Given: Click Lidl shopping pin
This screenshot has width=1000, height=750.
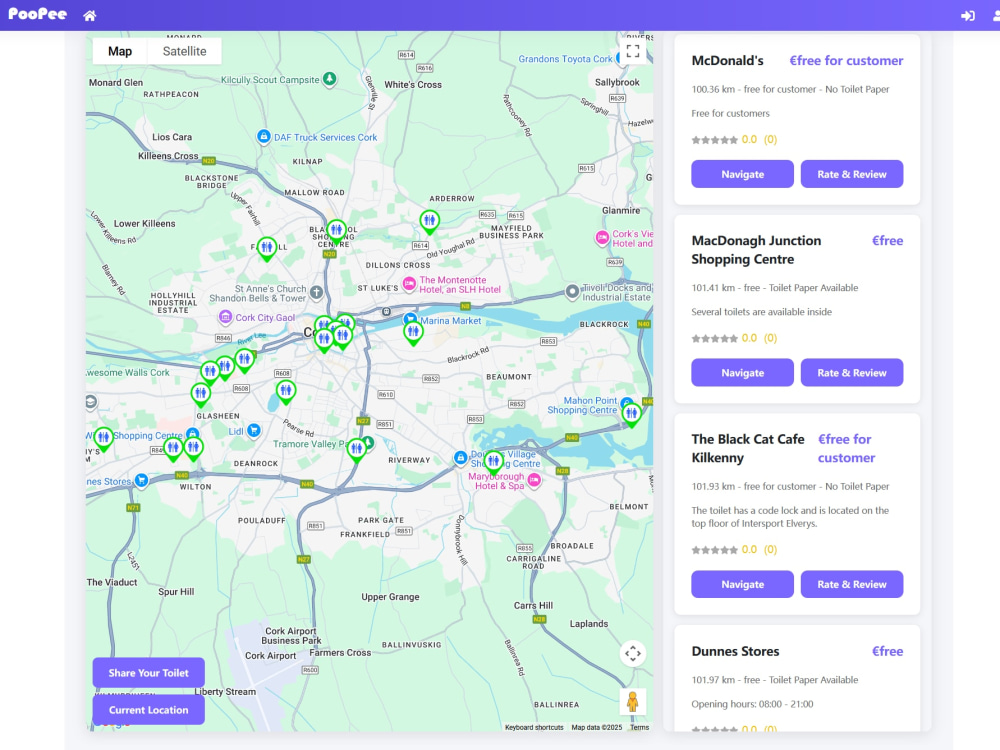Looking at the screenshot, I should click(x=254, y=430).
